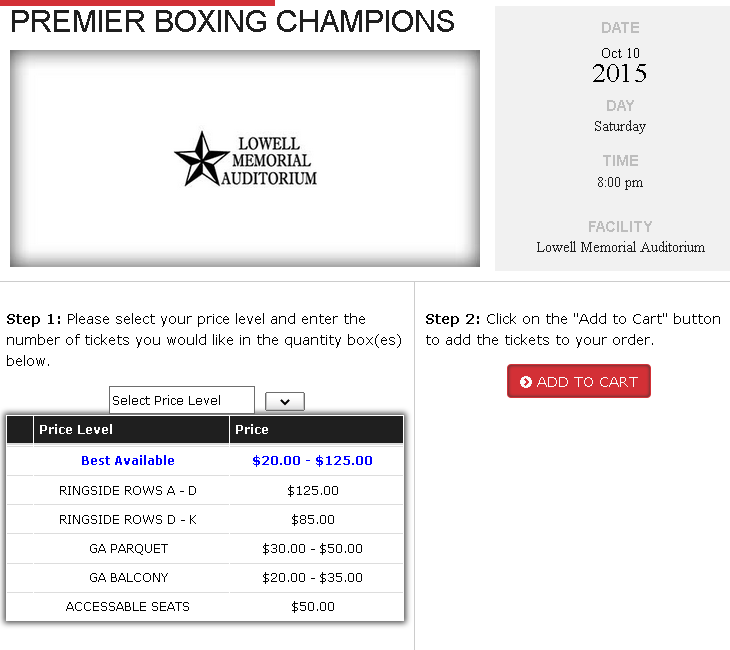Select the Accessable Seats price level

tap(128, 606)
